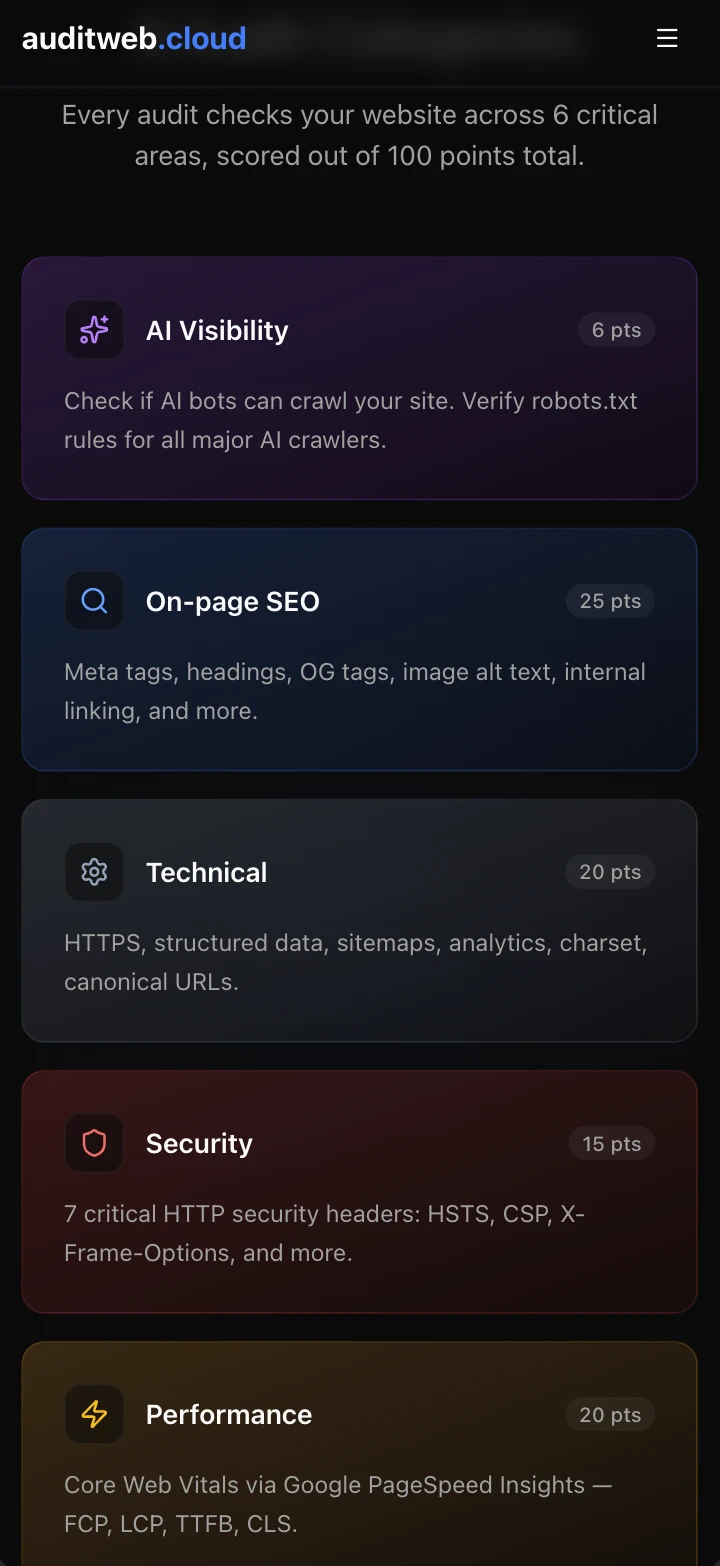The height and width of the screenshot is (1566, 720).
Task: Click the 20 pts badge on Performance
Action: (x=610, y=1414)
